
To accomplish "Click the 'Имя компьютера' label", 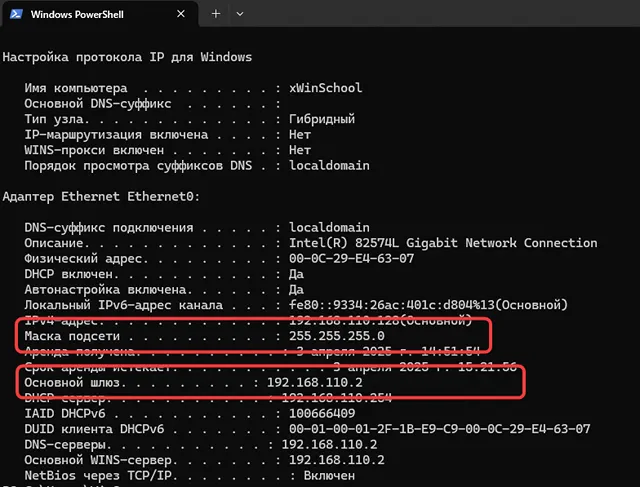I will coord(76,88).
